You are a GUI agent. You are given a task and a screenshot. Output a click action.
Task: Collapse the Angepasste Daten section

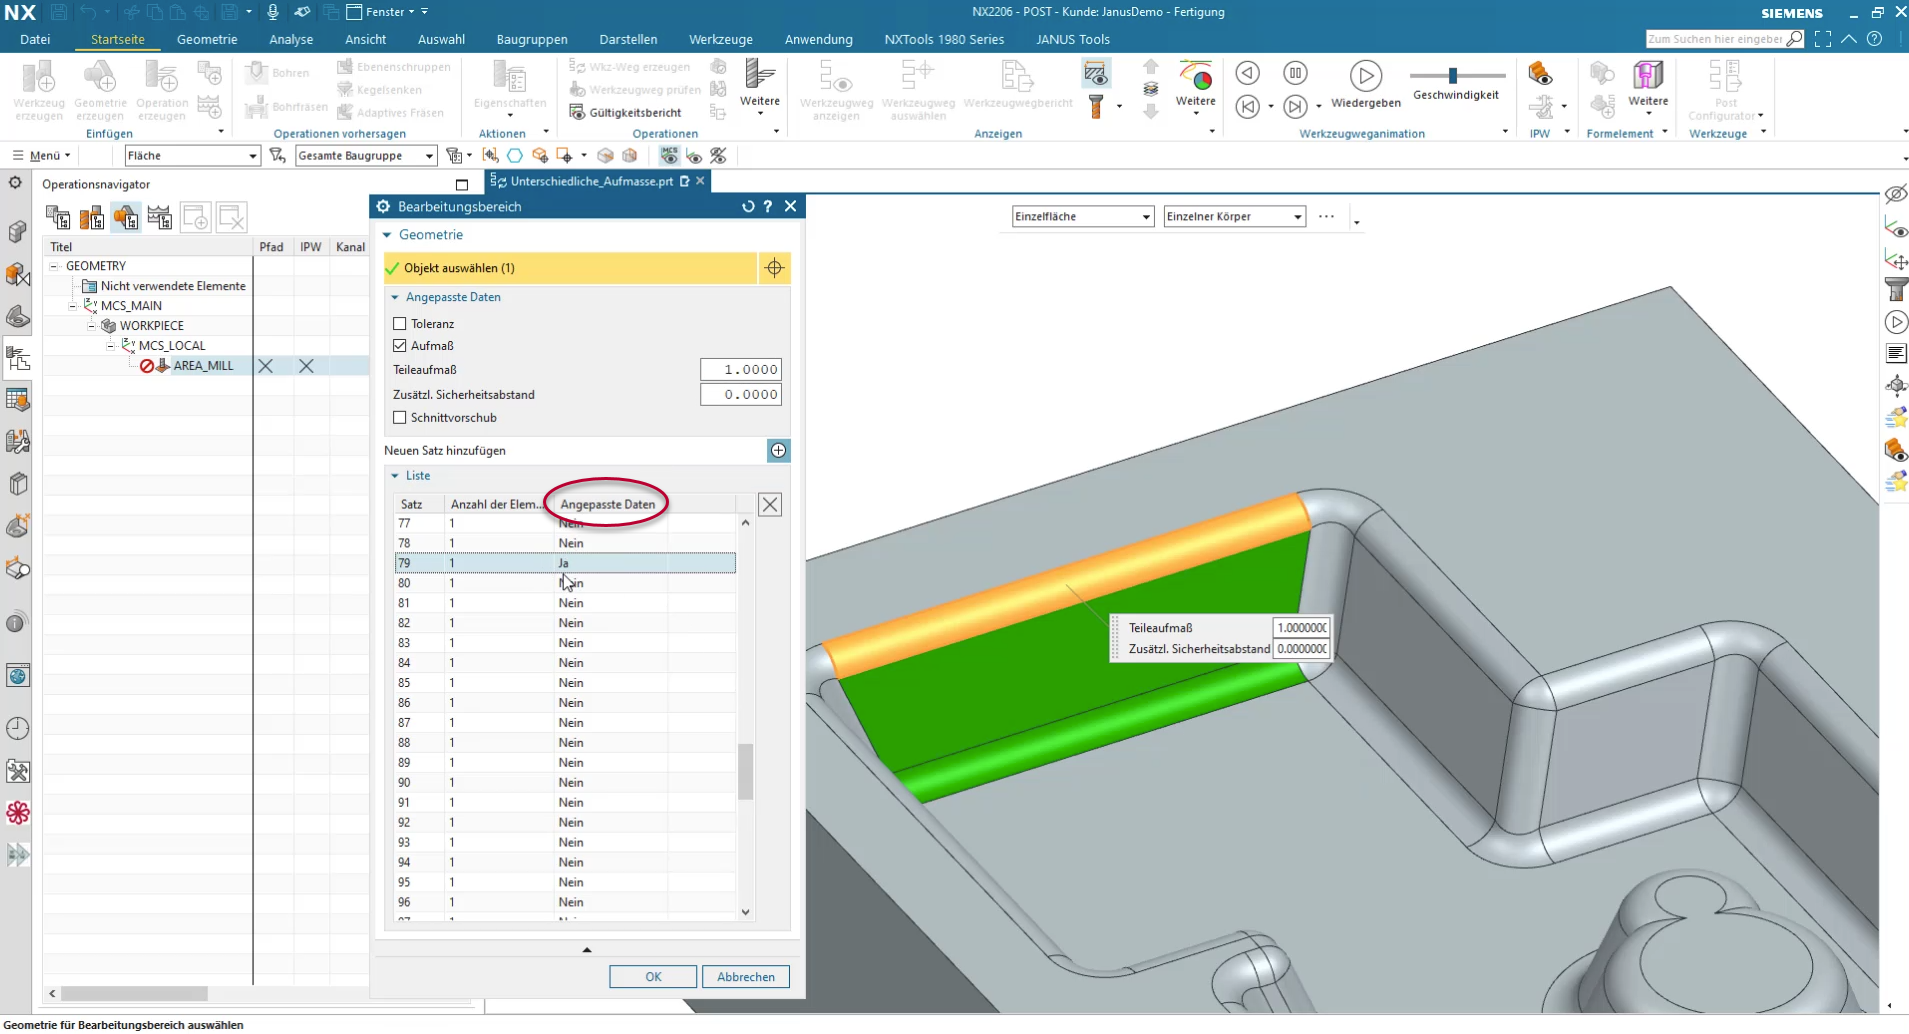pyautogui.click(x=395, y=298)
